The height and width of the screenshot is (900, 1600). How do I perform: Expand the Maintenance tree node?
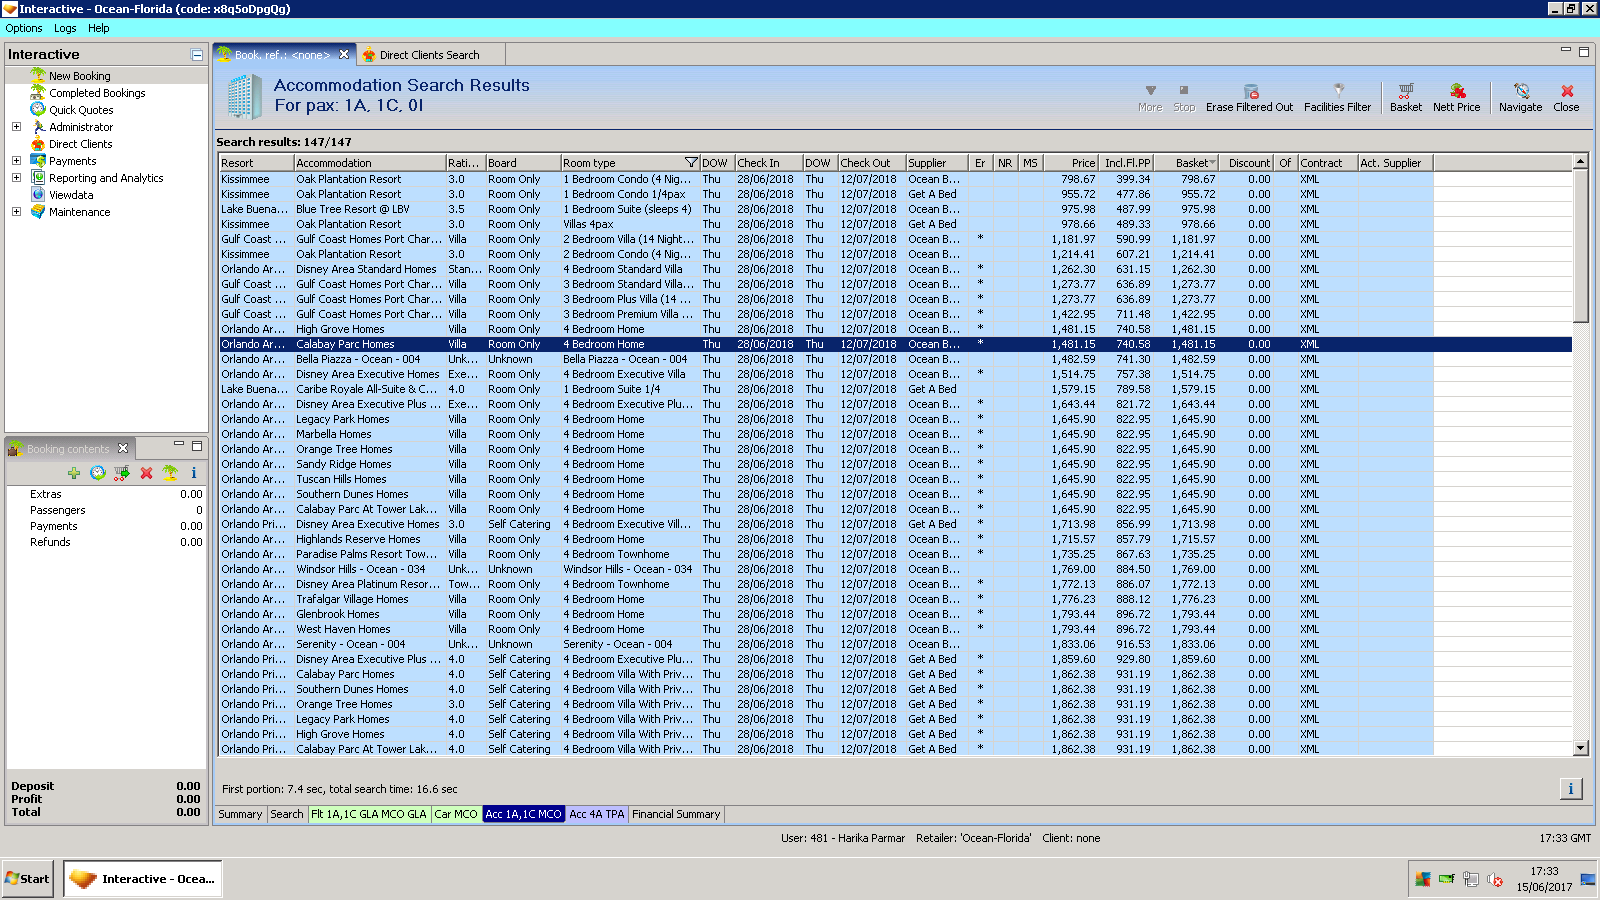(x=16, y=212)
